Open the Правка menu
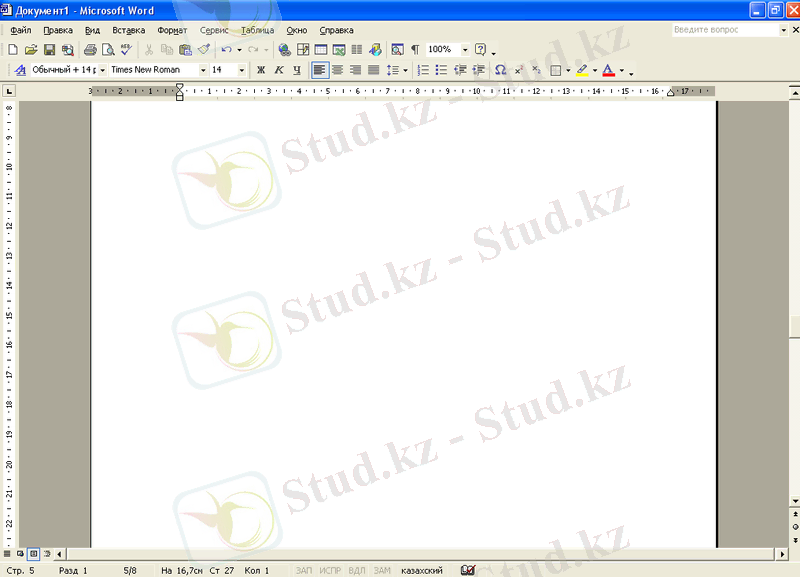The height and width of the screenshot is (577, 800). tap(58, 30)
